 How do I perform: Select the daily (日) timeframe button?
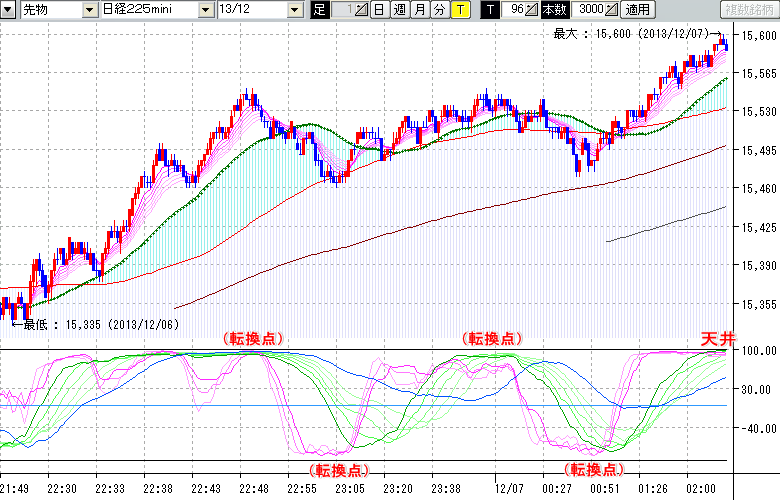pos(379,9)
